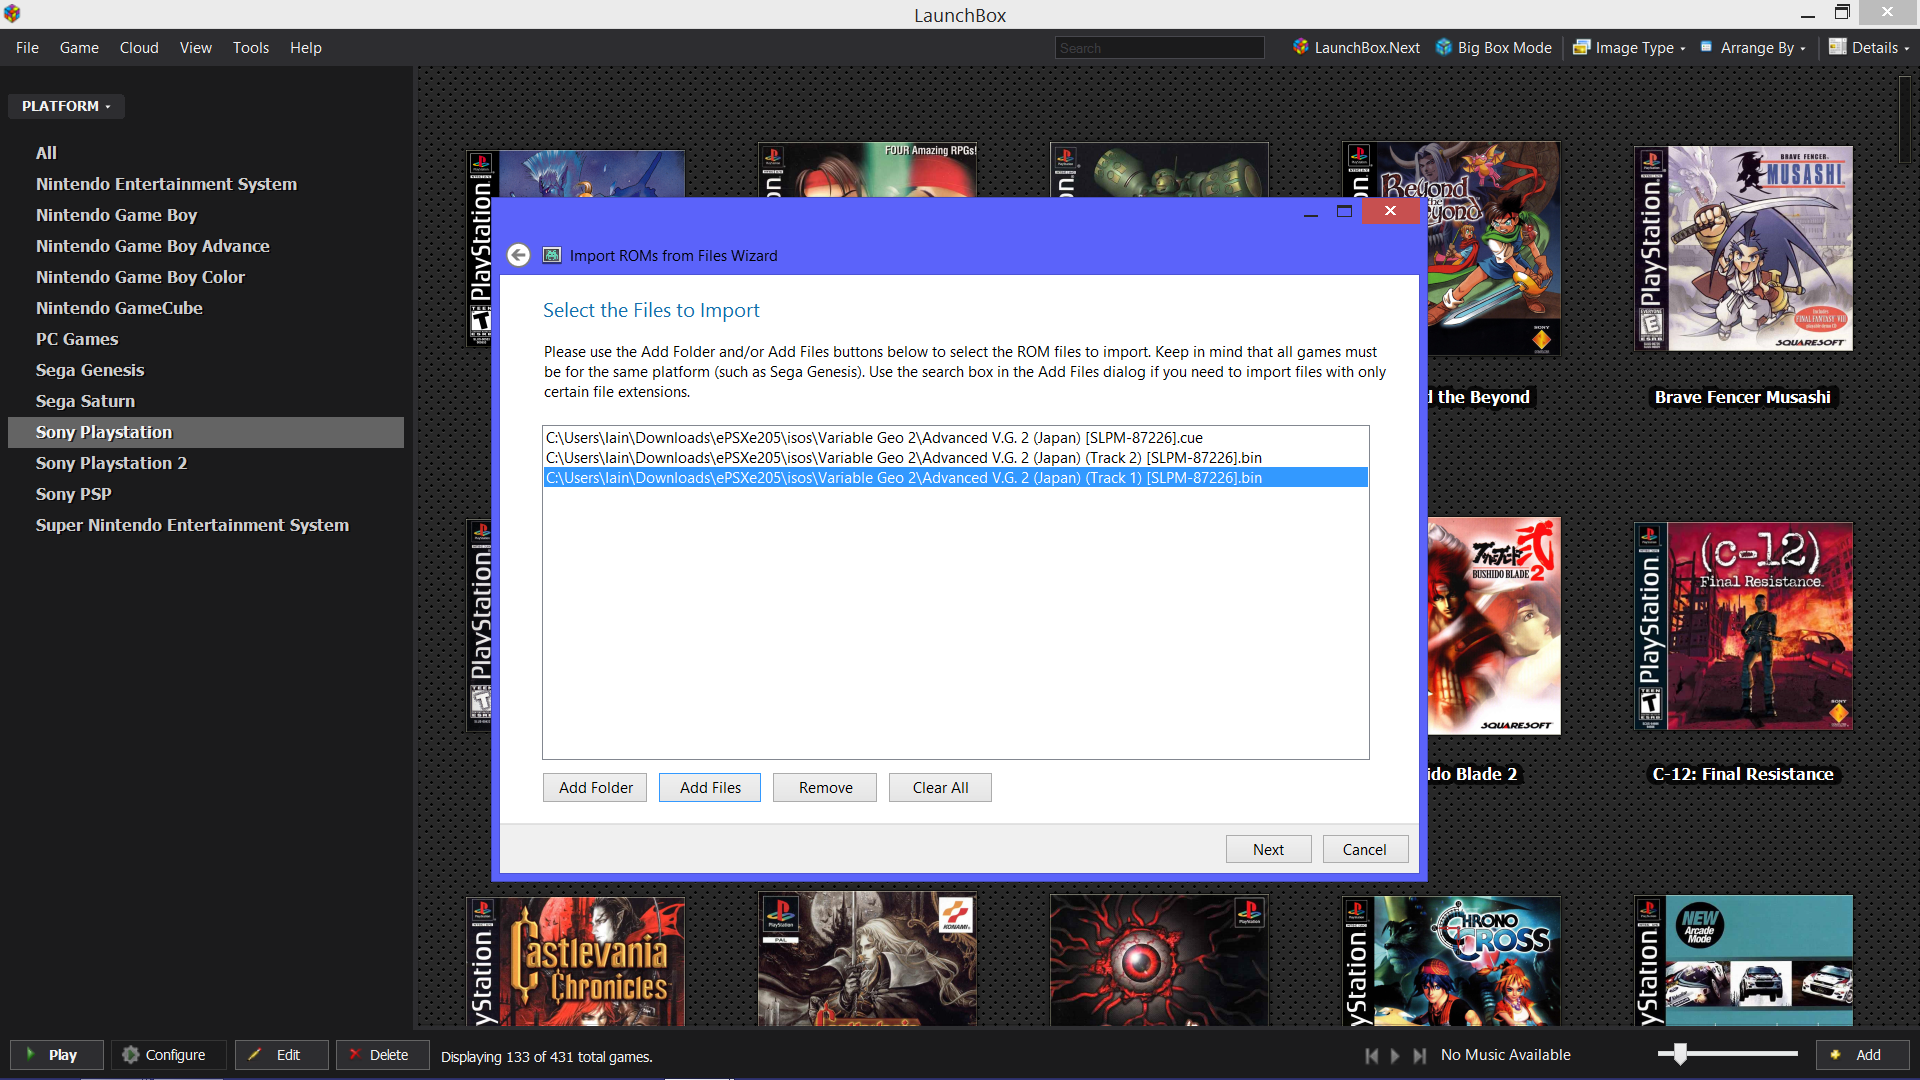Viewport: 1920px width, 1080px height.
Task: Click the Import ROMs wizard title icon
Action: tap(552, 255)
